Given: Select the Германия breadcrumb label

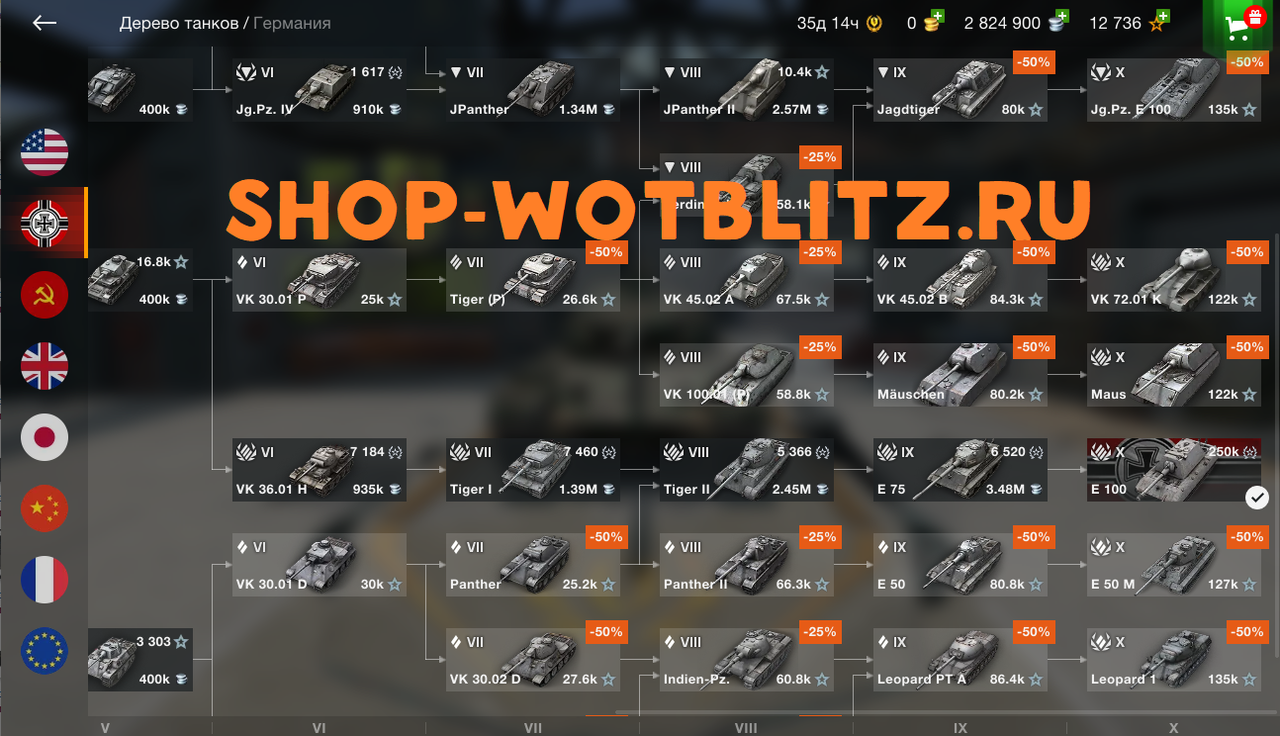Looking at the screenshot, I should coord(292,23).
